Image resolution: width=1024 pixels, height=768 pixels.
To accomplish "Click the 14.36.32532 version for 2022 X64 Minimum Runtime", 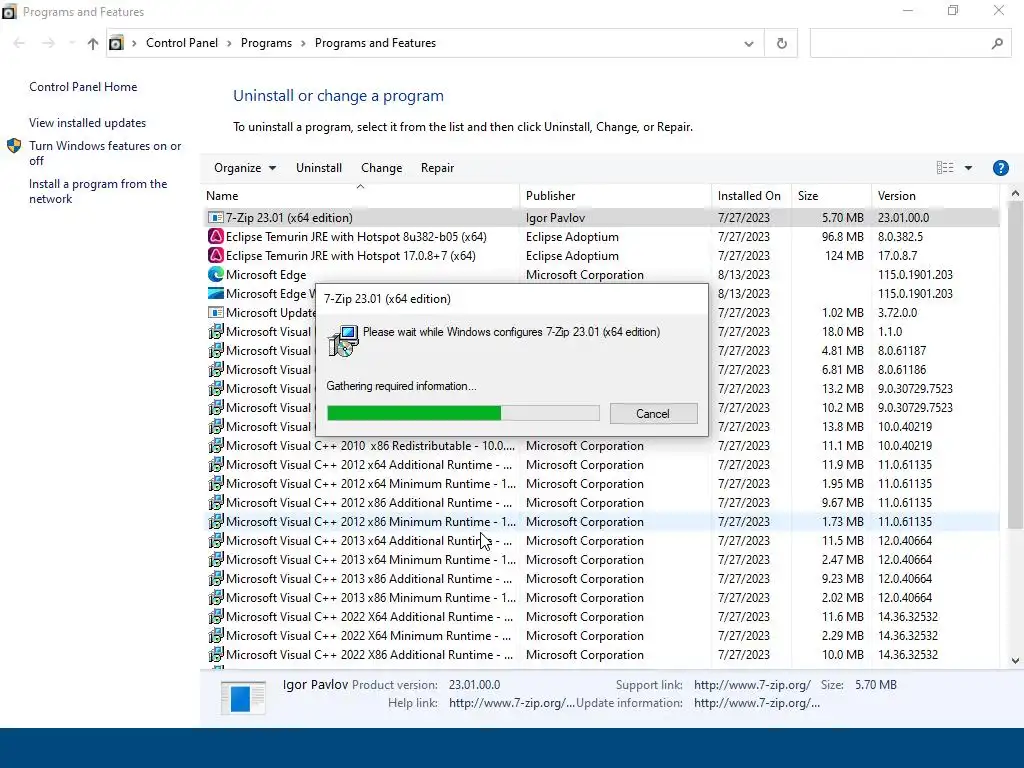I will click(908, 635).
